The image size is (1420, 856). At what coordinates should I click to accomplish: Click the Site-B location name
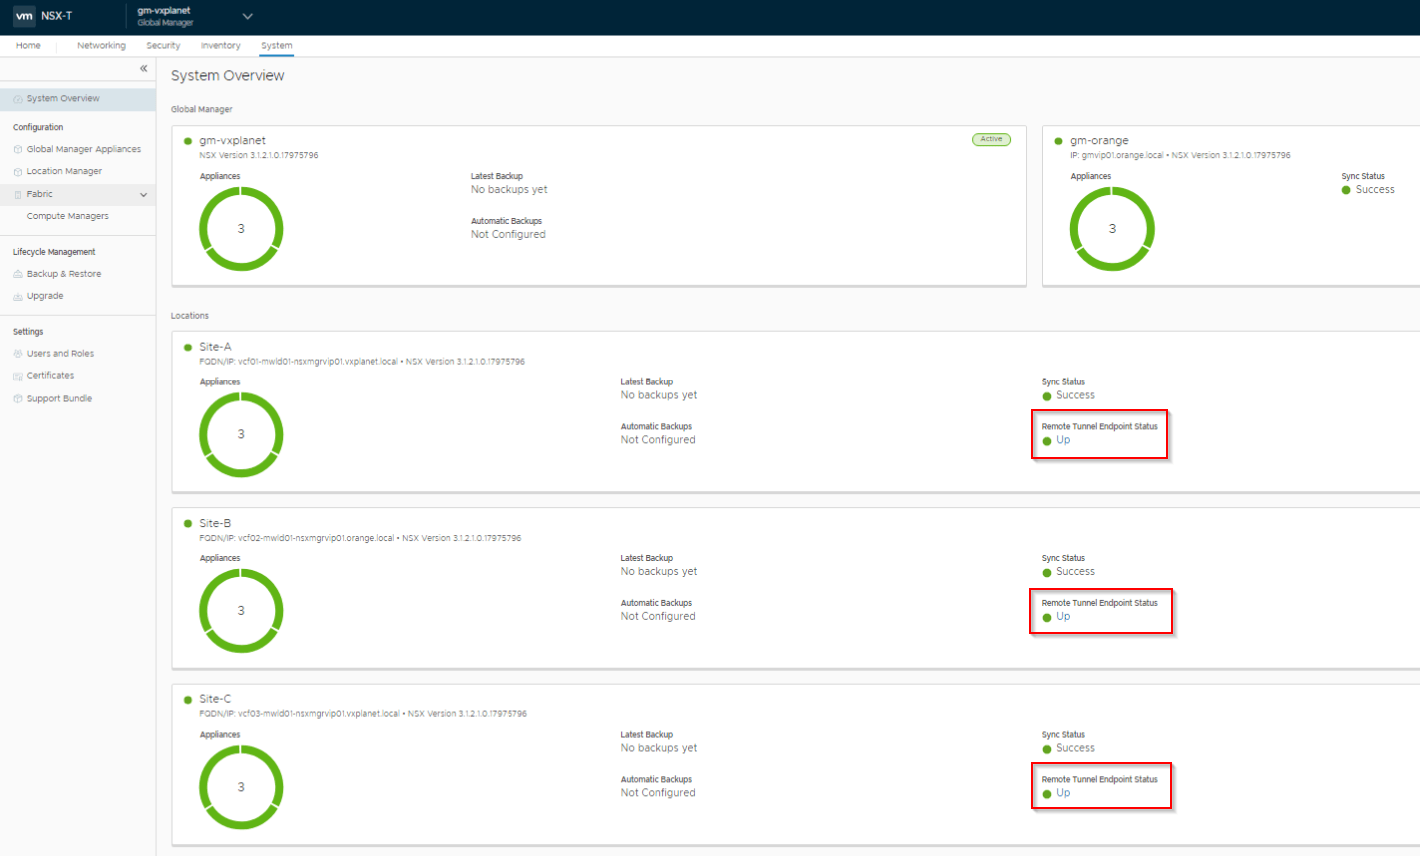(215, 523)
